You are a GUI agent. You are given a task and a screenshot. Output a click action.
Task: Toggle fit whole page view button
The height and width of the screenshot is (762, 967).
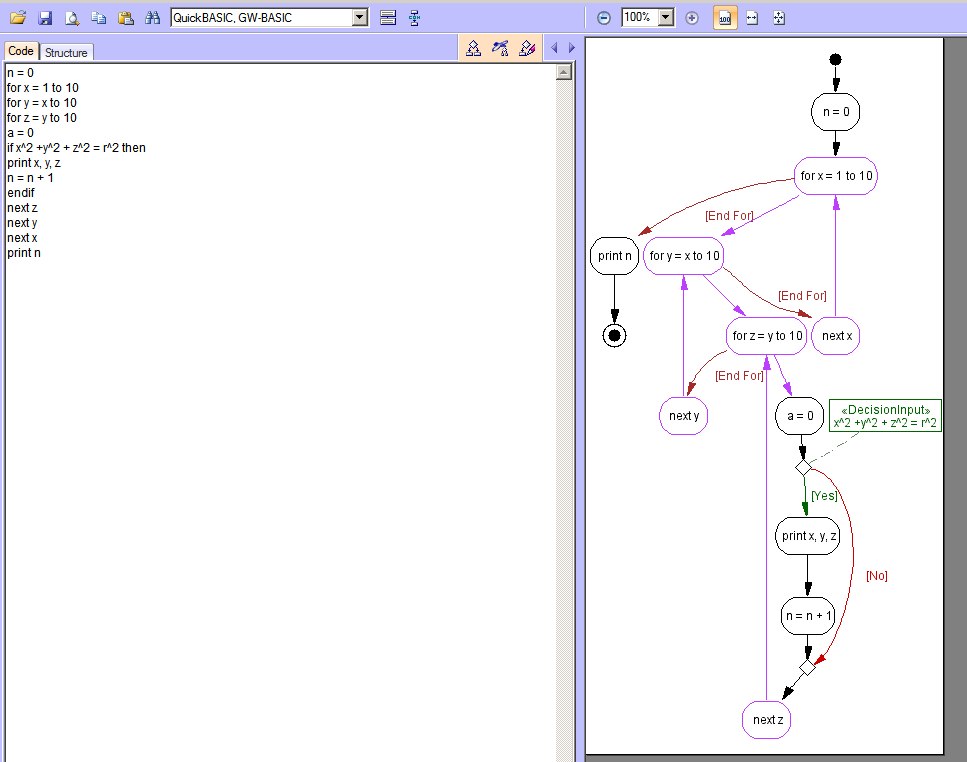(x=779, y=18)
